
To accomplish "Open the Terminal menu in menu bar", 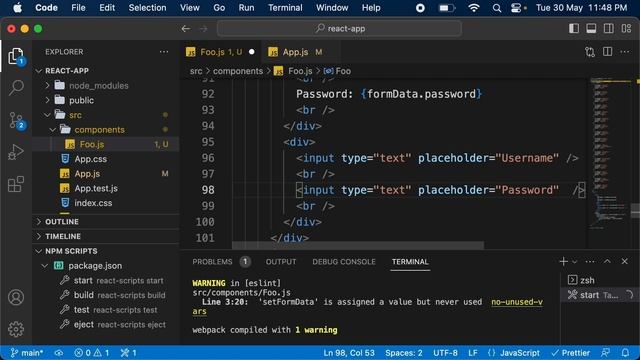I will tap(285, 8).
